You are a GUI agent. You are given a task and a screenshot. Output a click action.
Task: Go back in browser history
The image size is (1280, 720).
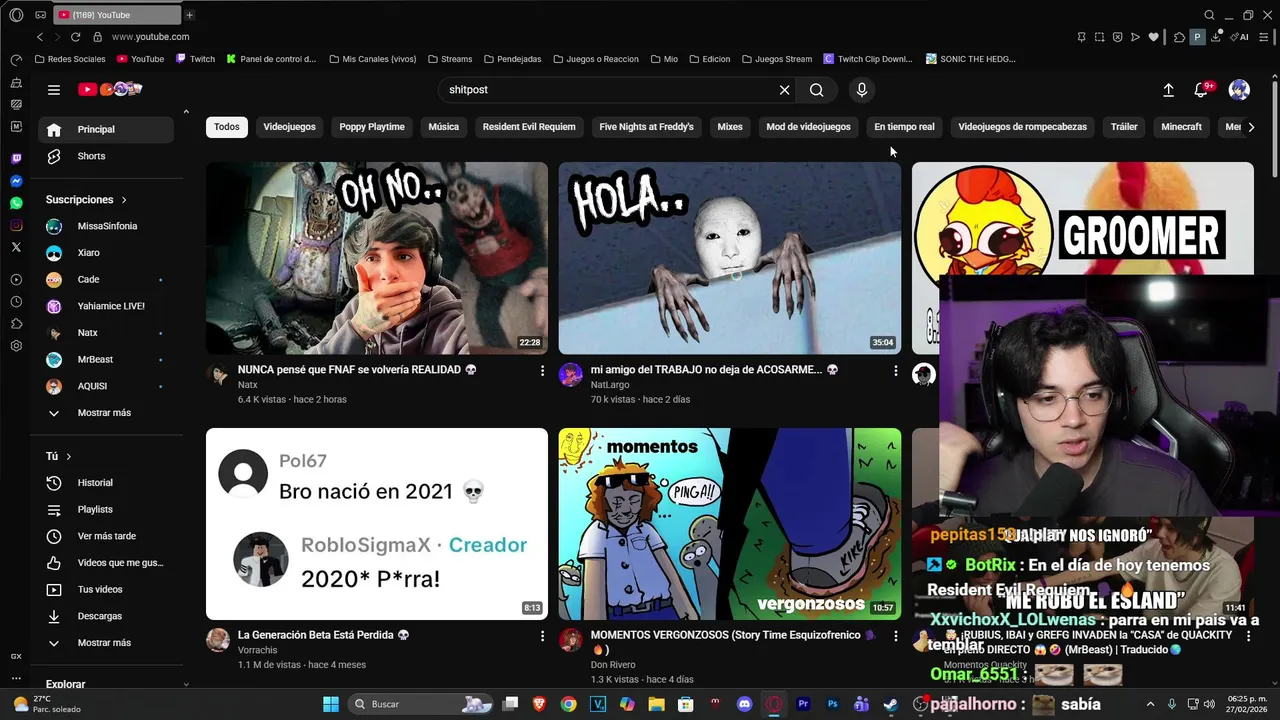click(x=40, y=37)
